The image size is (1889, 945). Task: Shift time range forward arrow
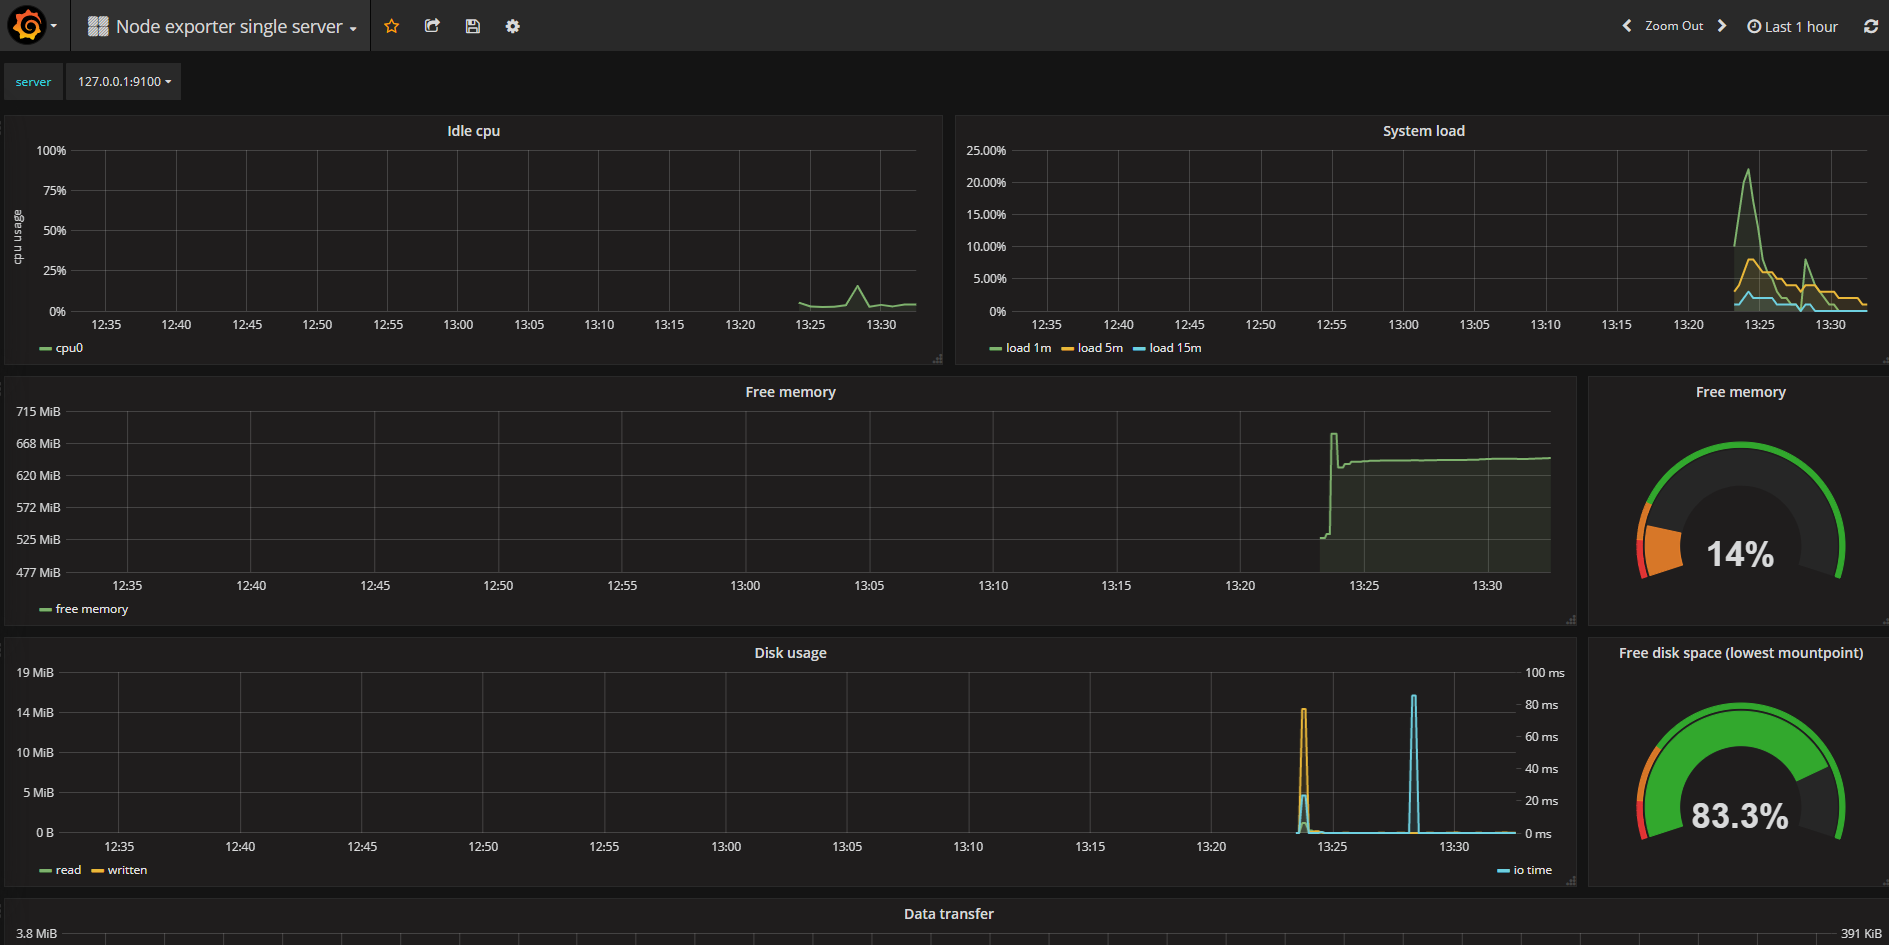(x=1721, y=26)
